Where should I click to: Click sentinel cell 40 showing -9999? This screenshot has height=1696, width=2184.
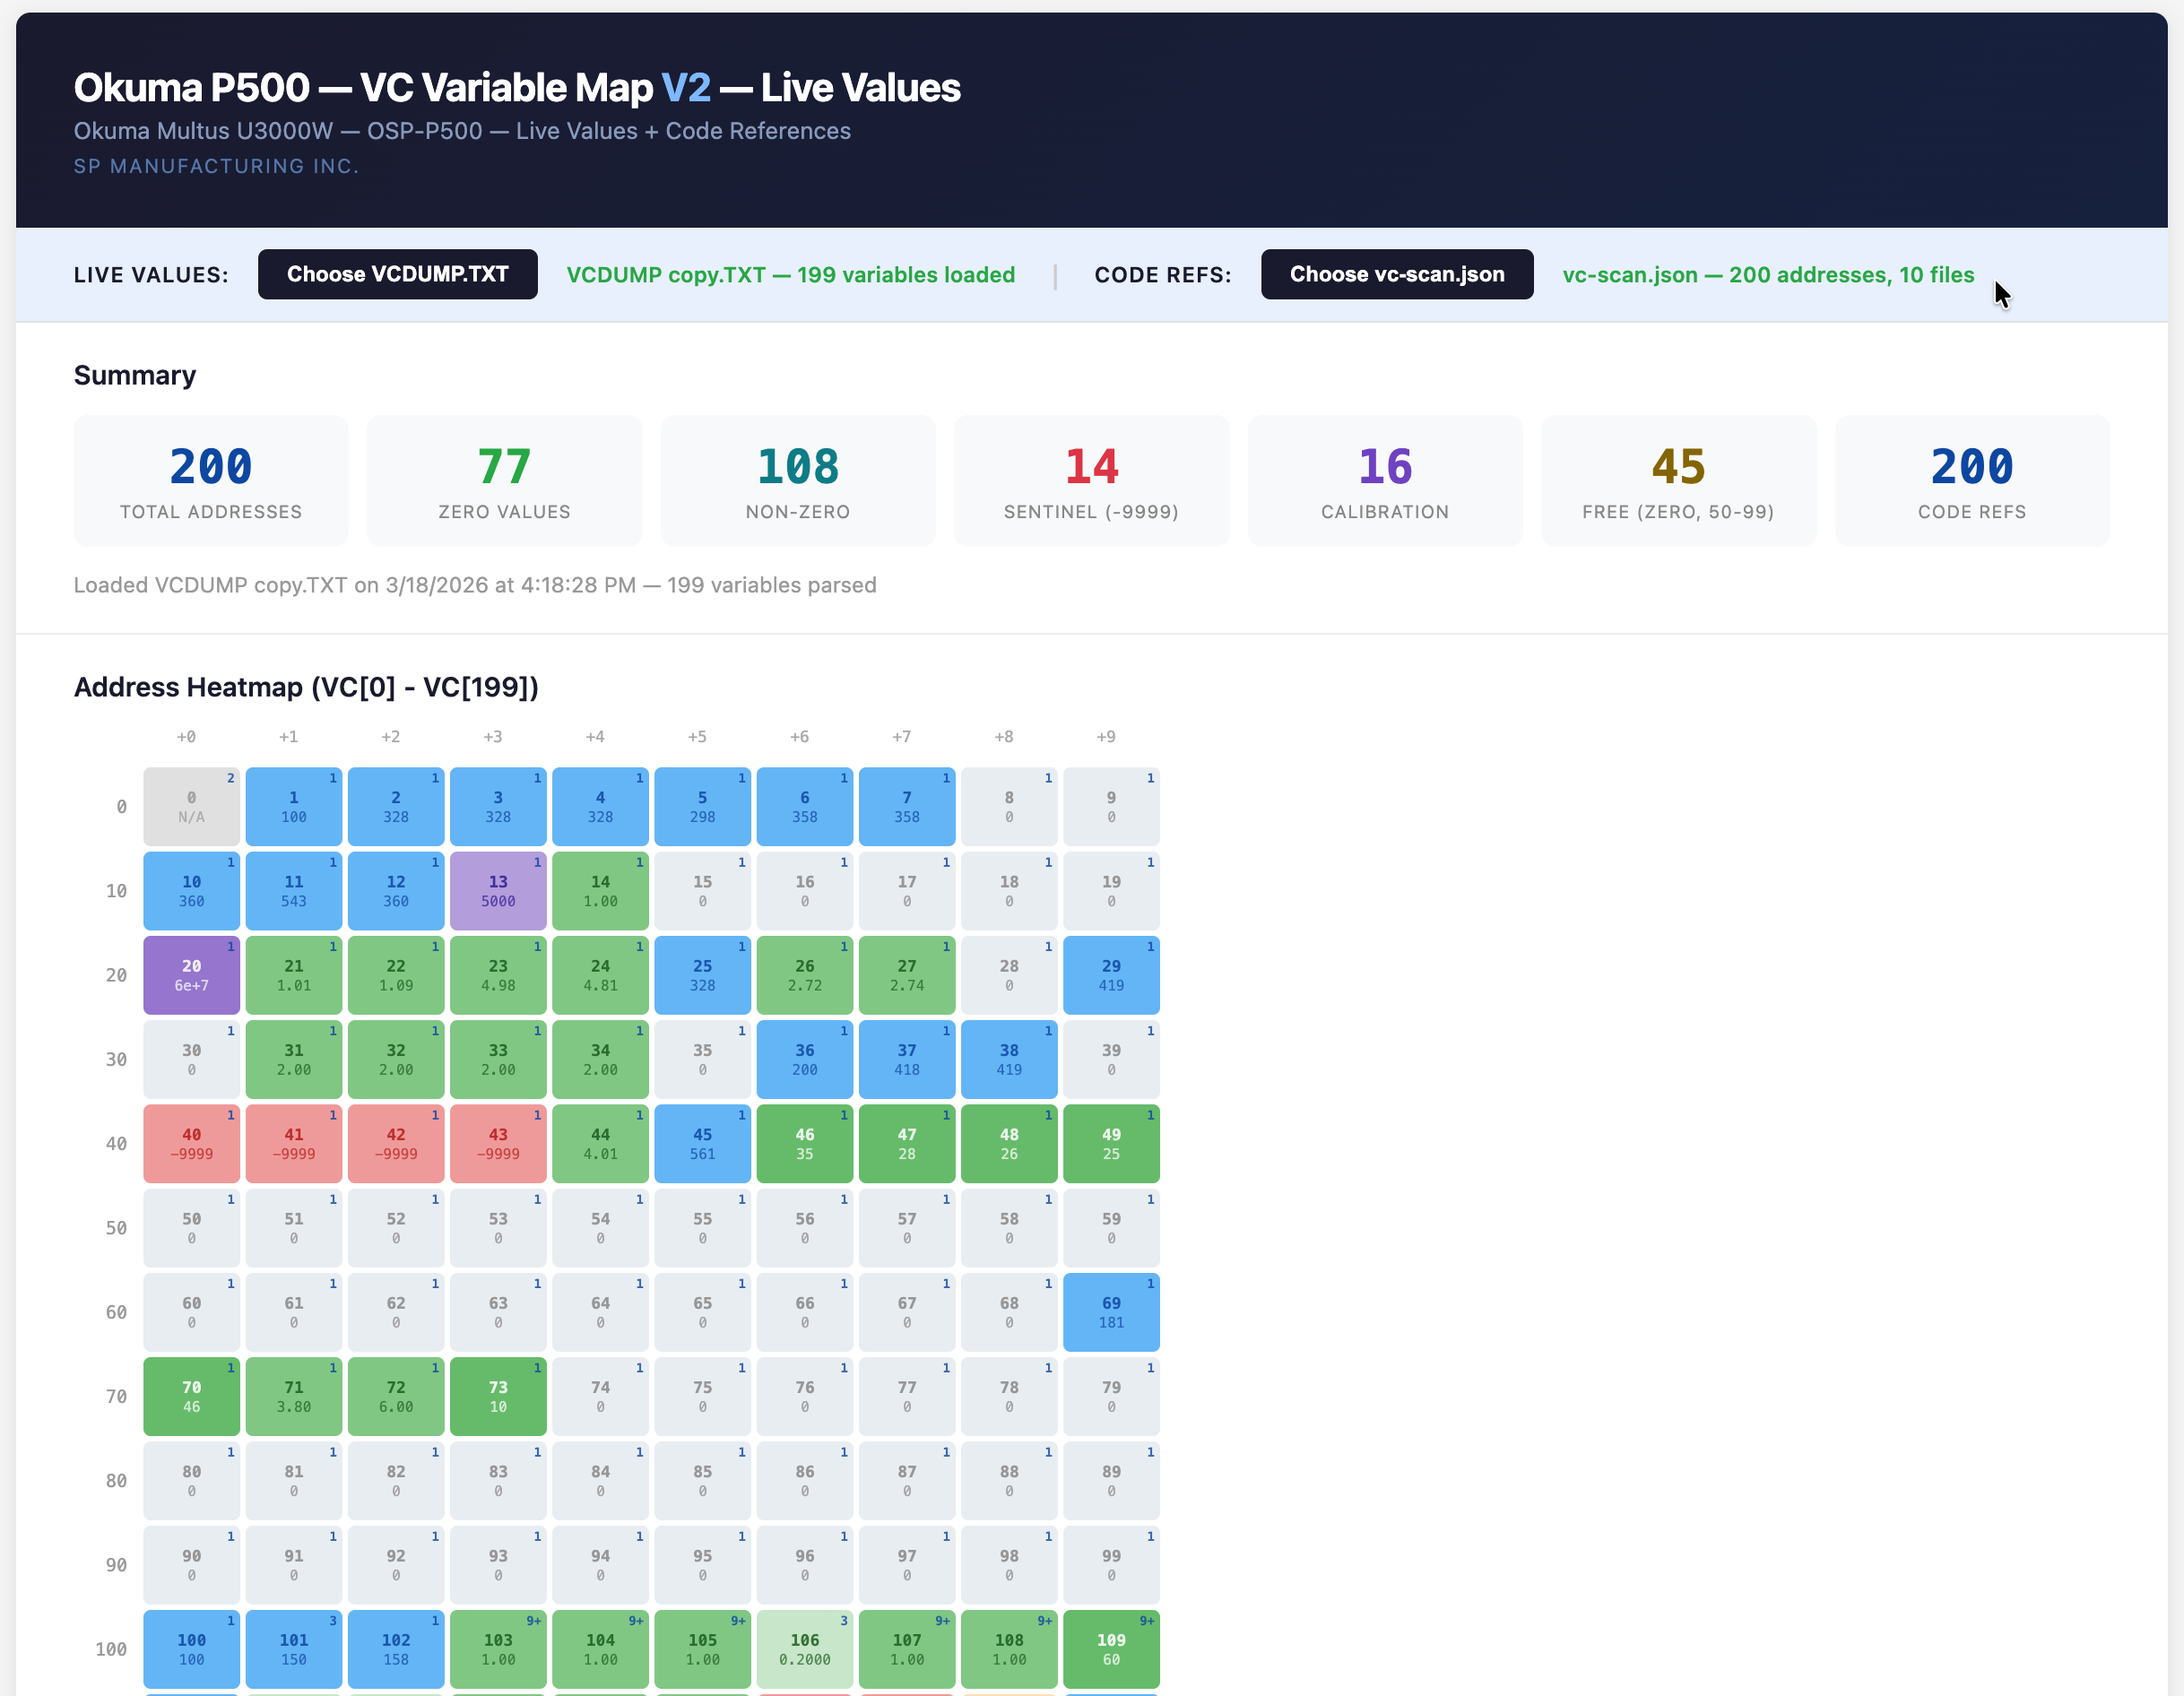tap(190, 1143)
